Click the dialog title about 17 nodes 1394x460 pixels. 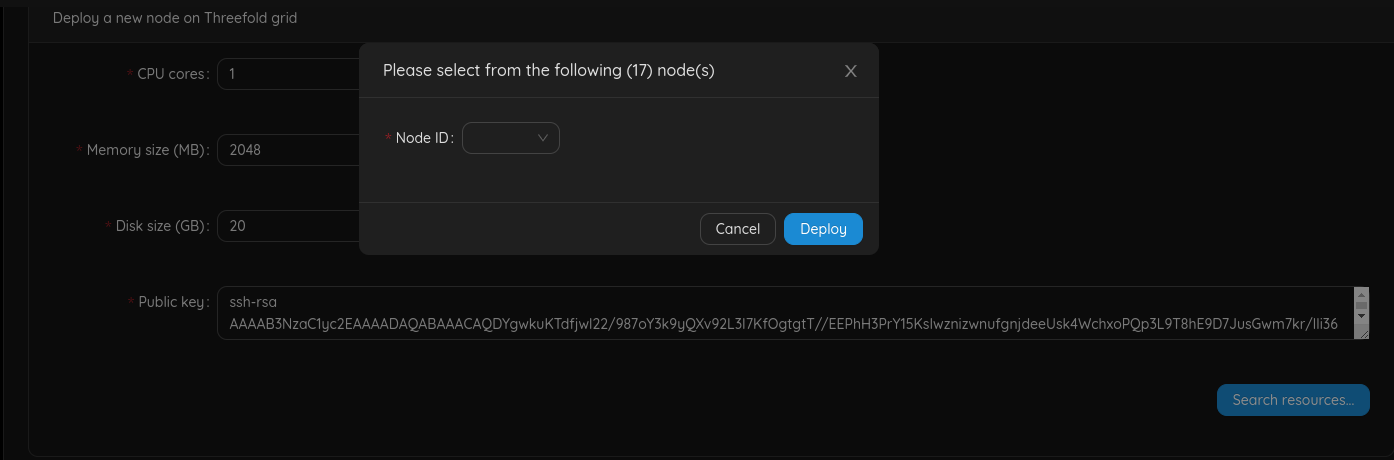(x=548, y=70)
